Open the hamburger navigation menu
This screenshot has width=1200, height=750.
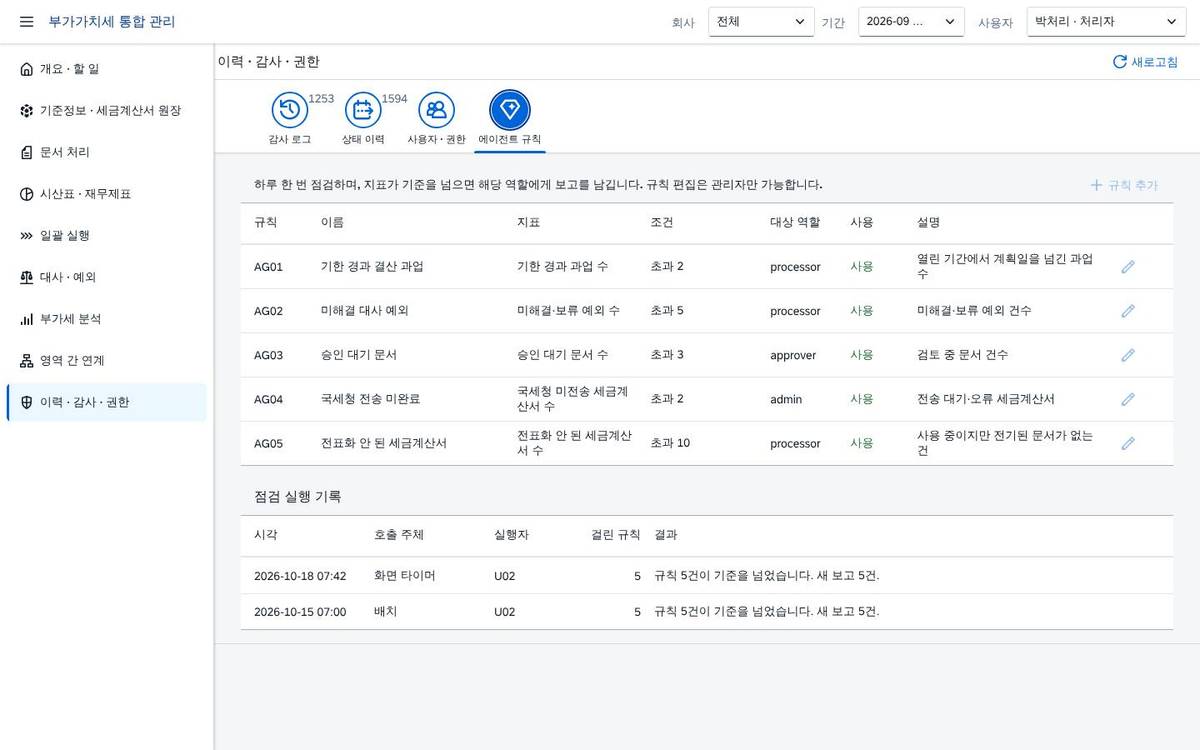pos(27,21)
